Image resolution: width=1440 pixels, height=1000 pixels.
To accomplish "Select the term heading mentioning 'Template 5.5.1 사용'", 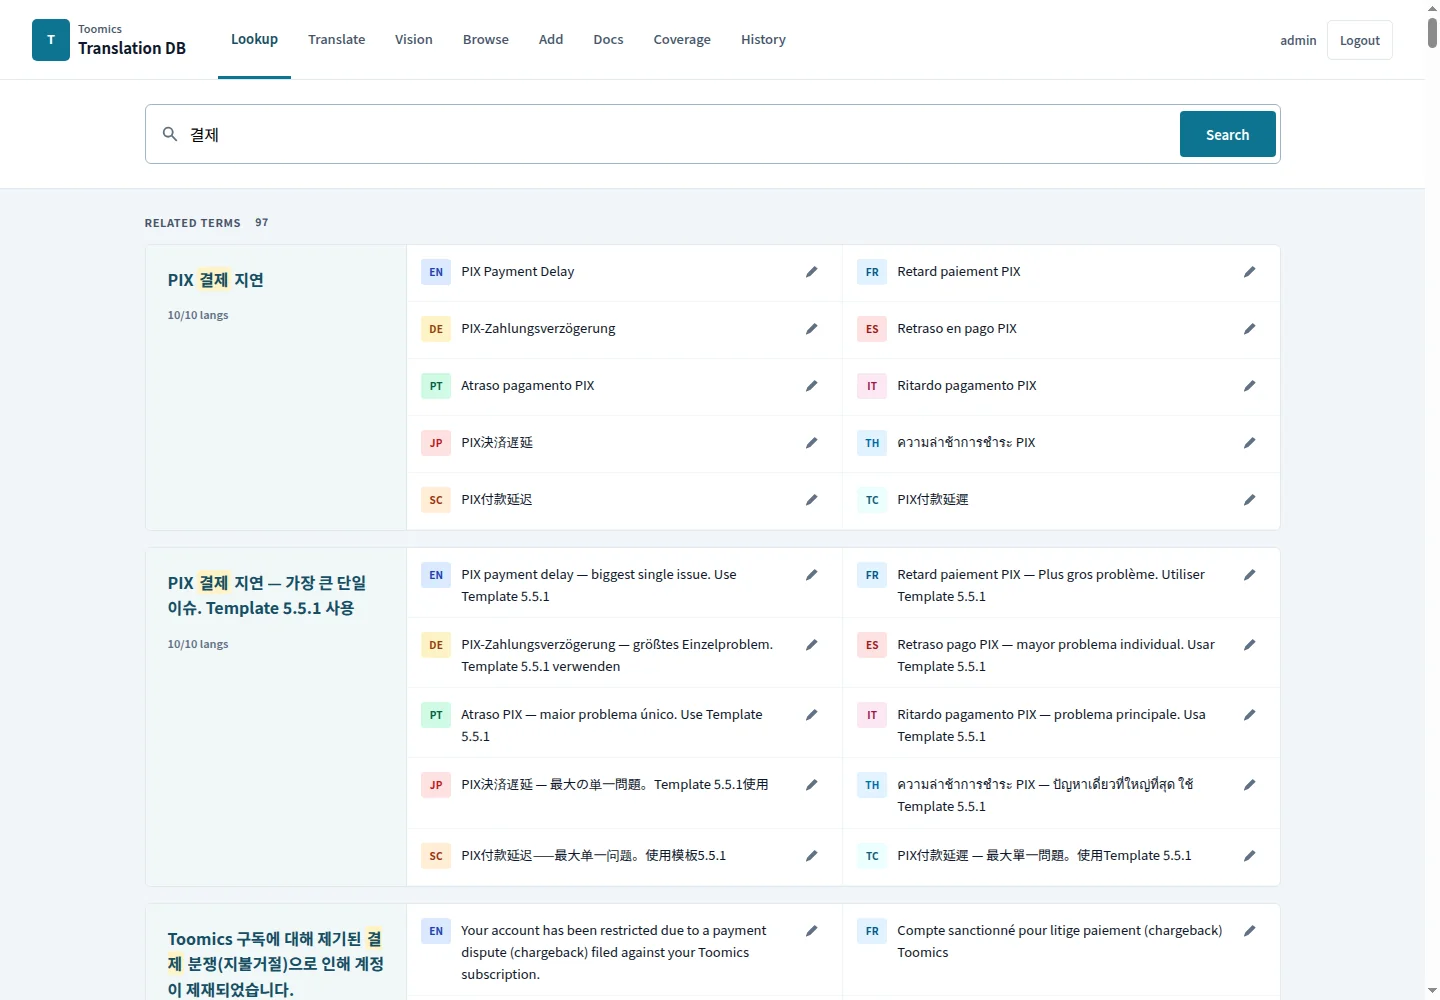I will pos(267,595).
